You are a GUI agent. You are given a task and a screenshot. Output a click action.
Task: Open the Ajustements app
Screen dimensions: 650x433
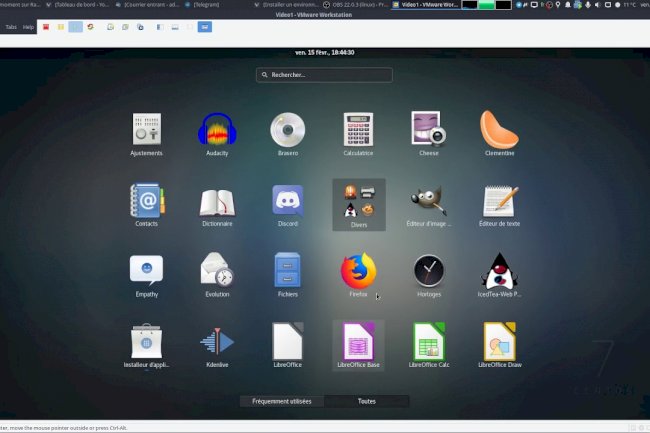pyautogui.click(x=146, y=134)
